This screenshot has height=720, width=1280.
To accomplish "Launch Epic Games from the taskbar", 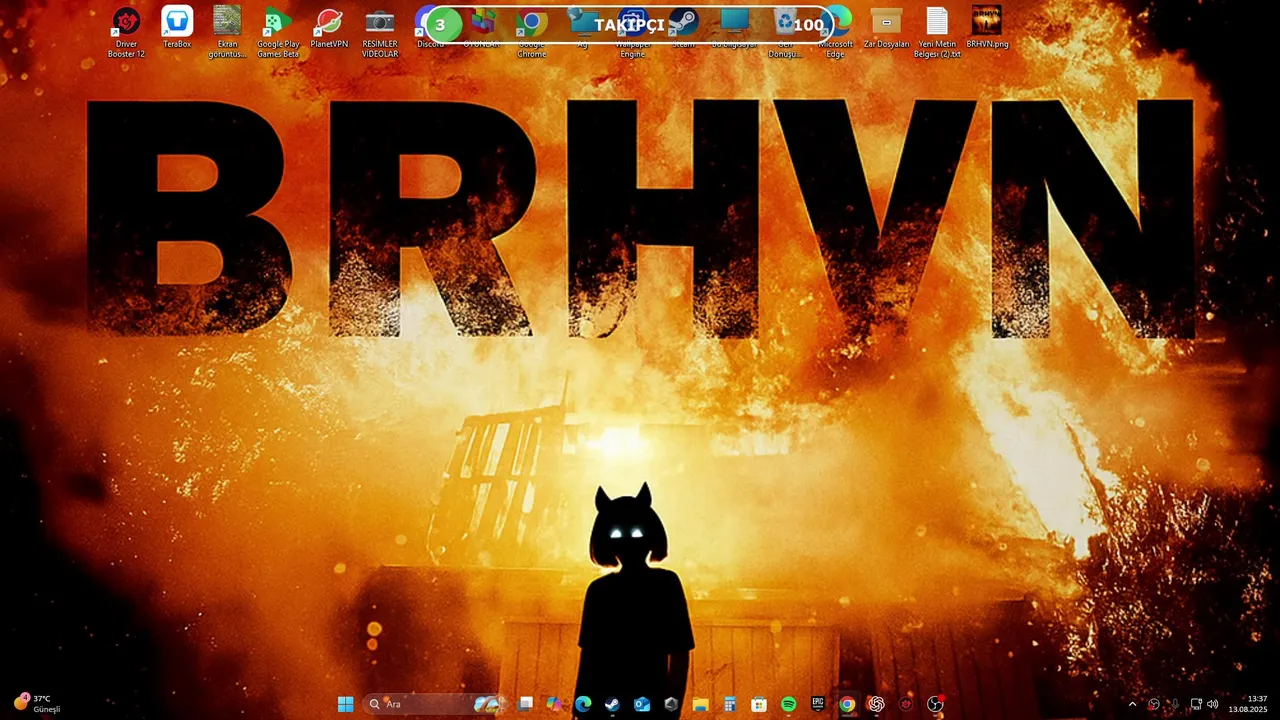I will click(817, 704).
